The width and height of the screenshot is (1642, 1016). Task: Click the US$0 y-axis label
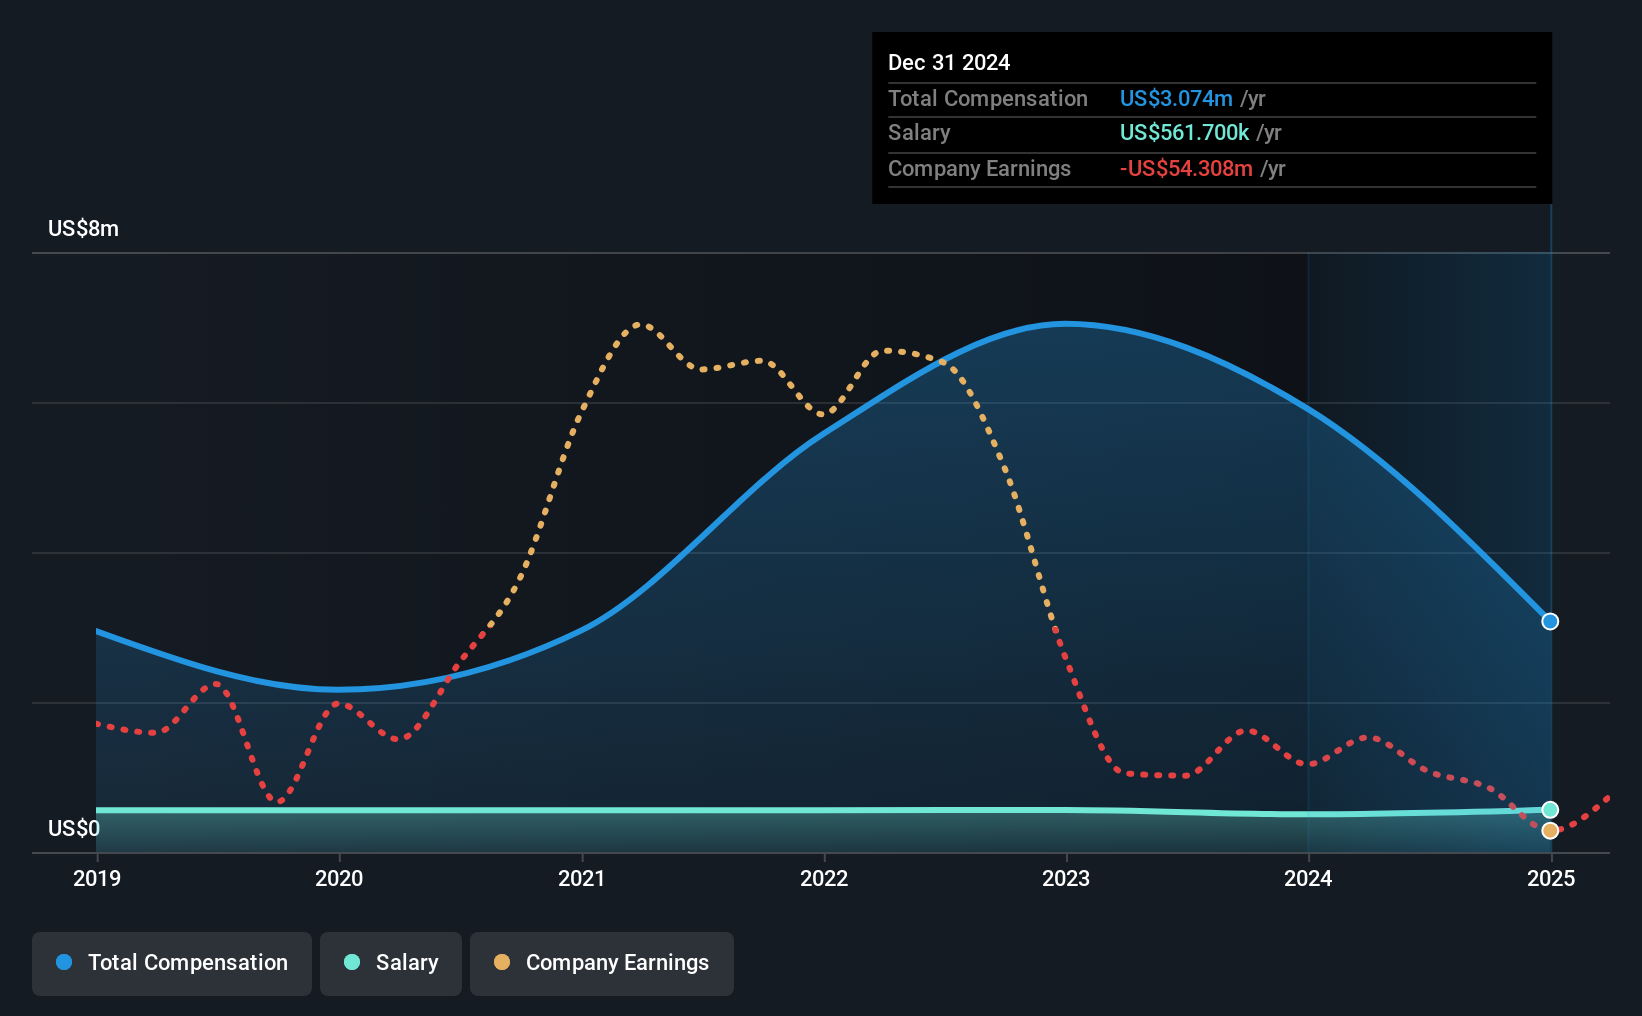click(x=74, y=828)
